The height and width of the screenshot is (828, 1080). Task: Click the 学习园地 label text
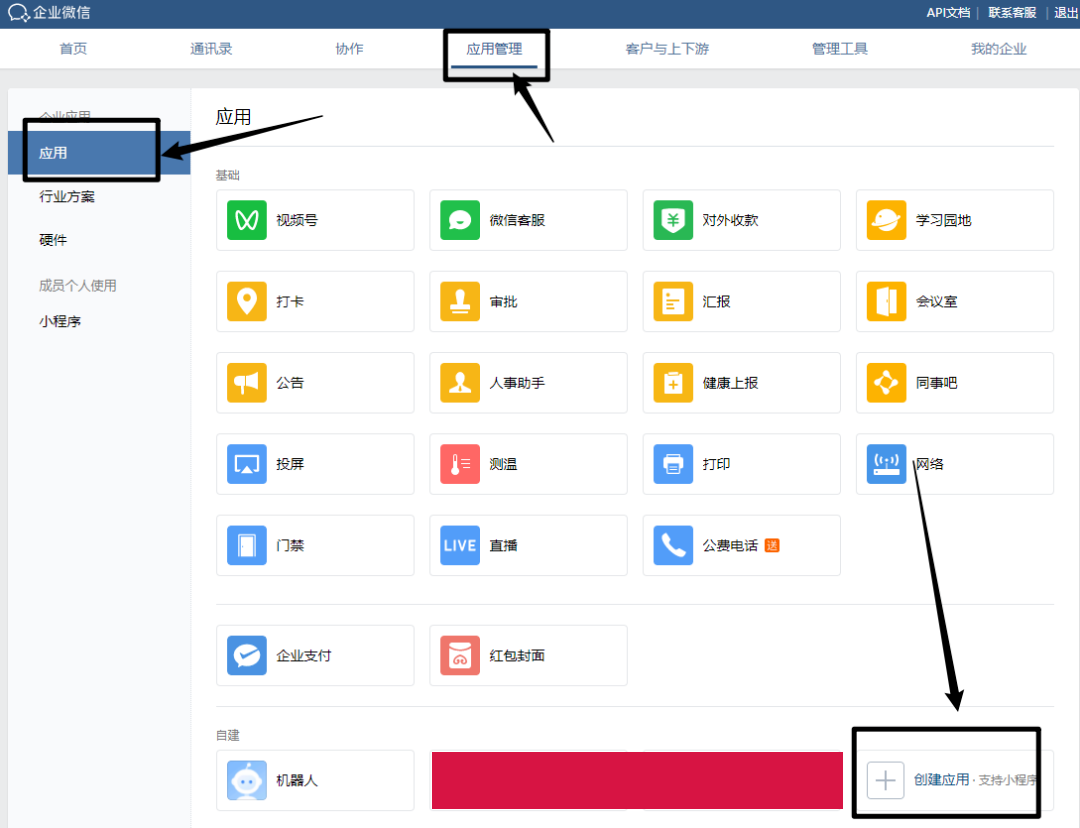pyautogui.click(x=944, y=220)
